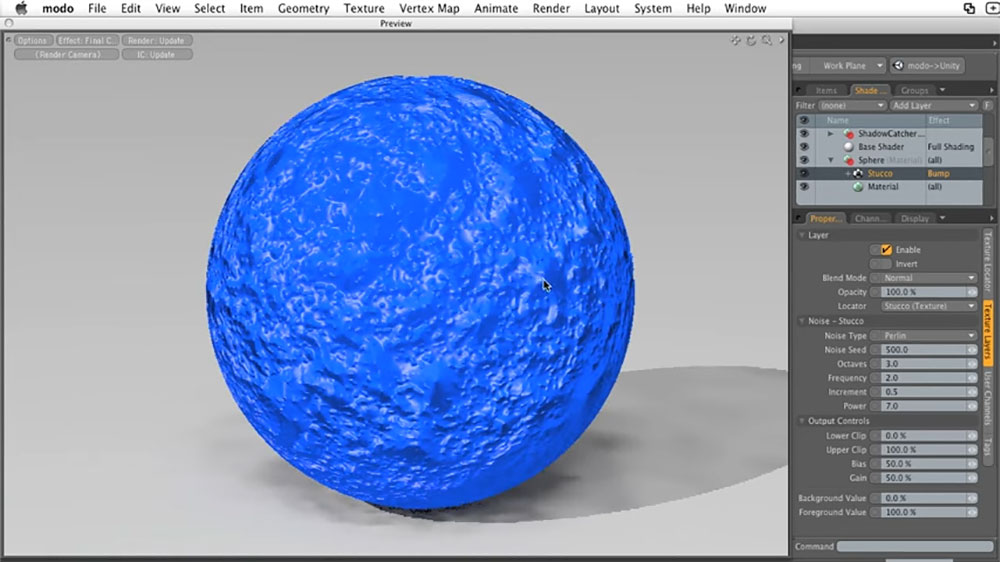Click the eye column header icon
The image size is (1000, 562).
(804, 120)
